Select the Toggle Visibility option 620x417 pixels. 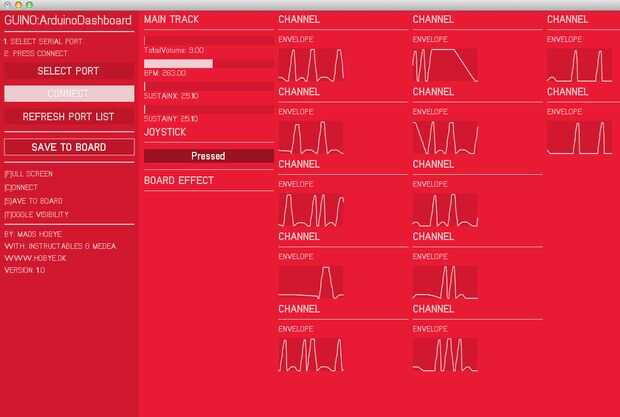[x=36, y=215]
